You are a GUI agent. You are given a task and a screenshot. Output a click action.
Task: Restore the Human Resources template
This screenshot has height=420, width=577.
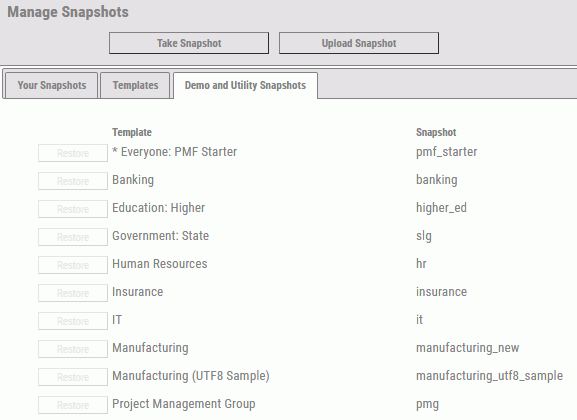(73, 265)
